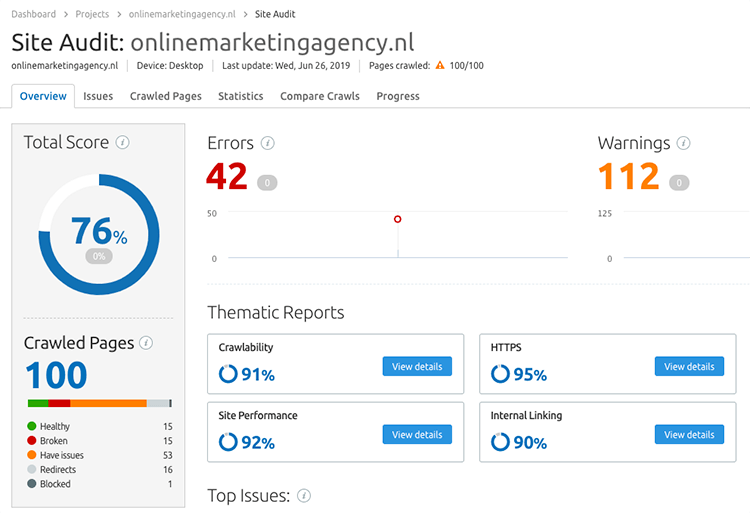The width and height of the screenshot is (750, 513).
Task: Click the gray Redirects segment of pages bar
Action: point(158,404)
